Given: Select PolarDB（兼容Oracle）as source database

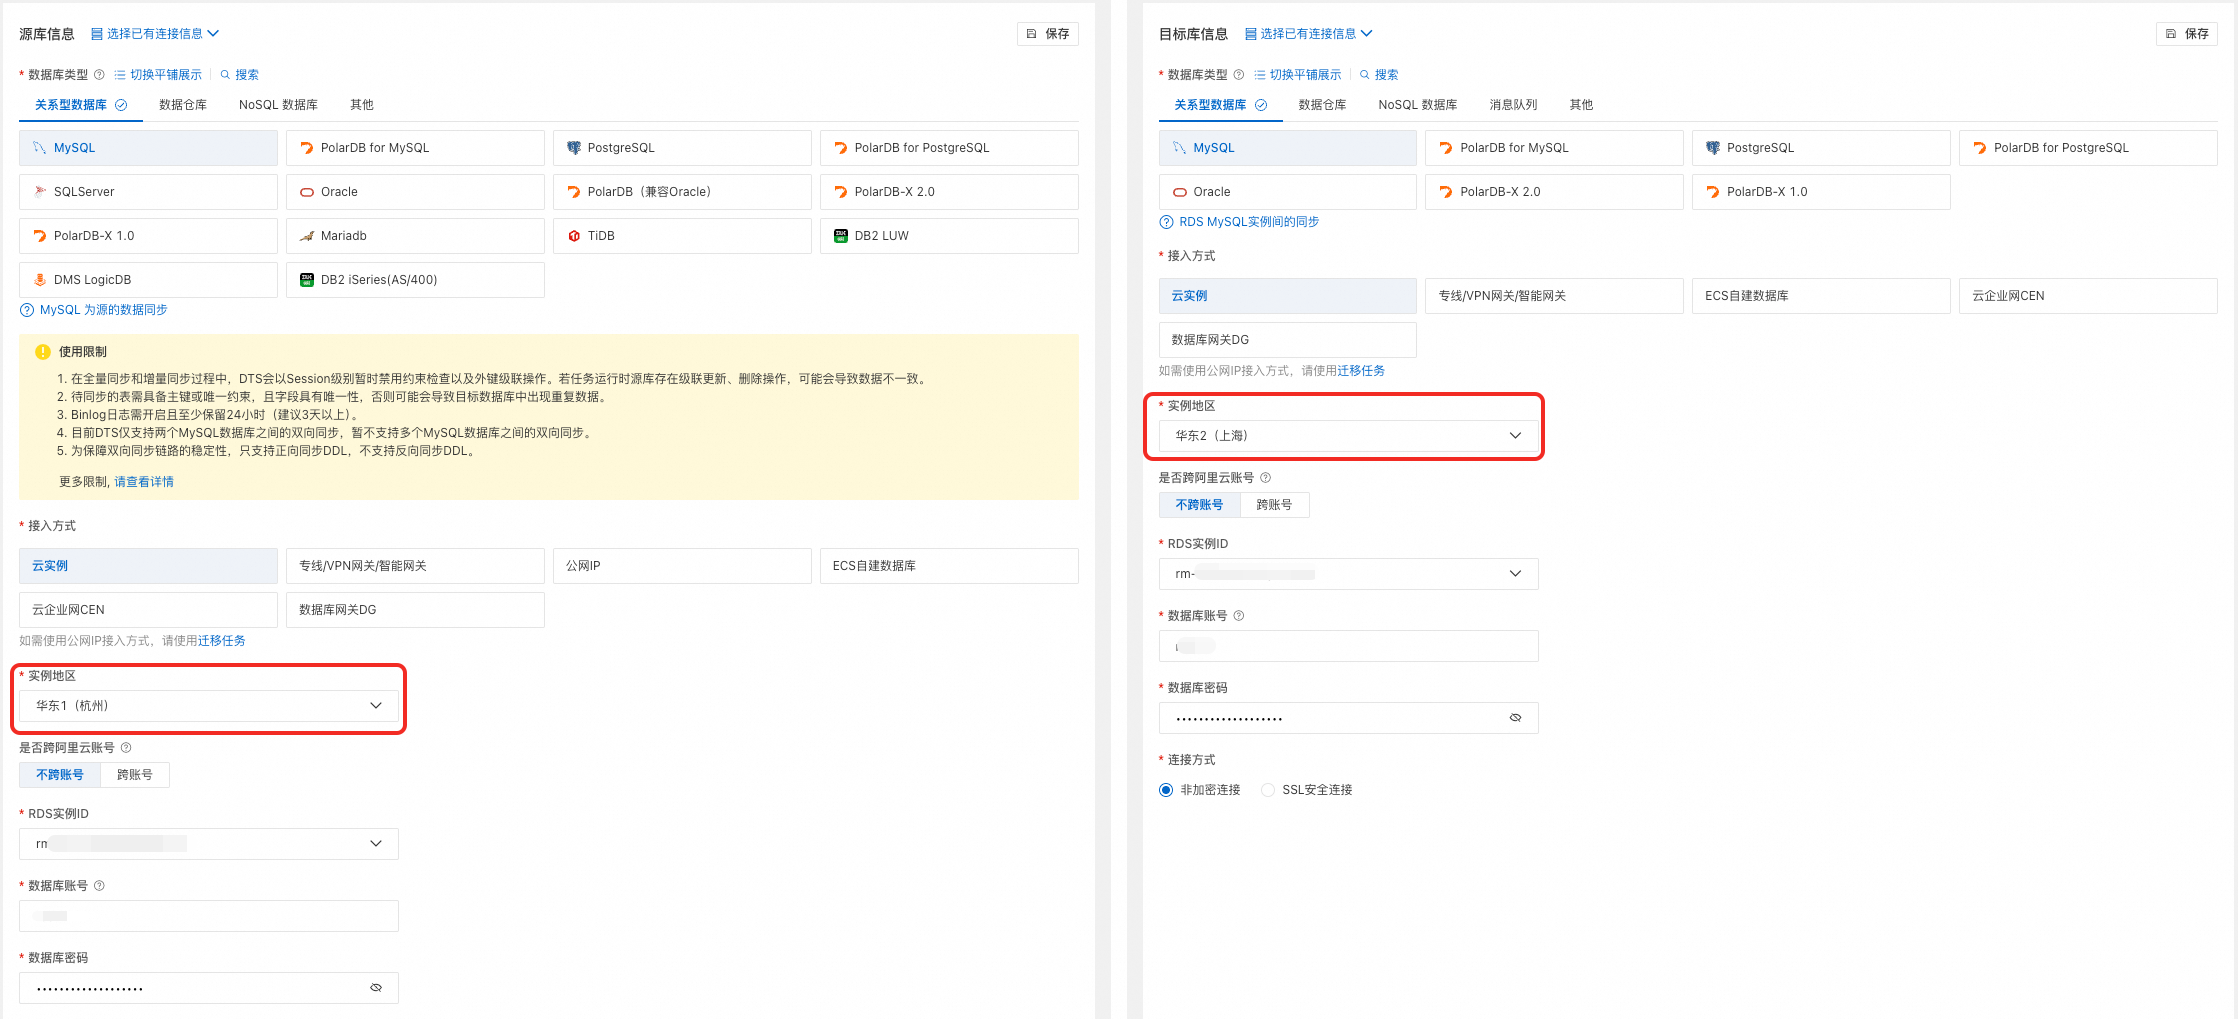Looking at the screenshot, I should (682, 192).
